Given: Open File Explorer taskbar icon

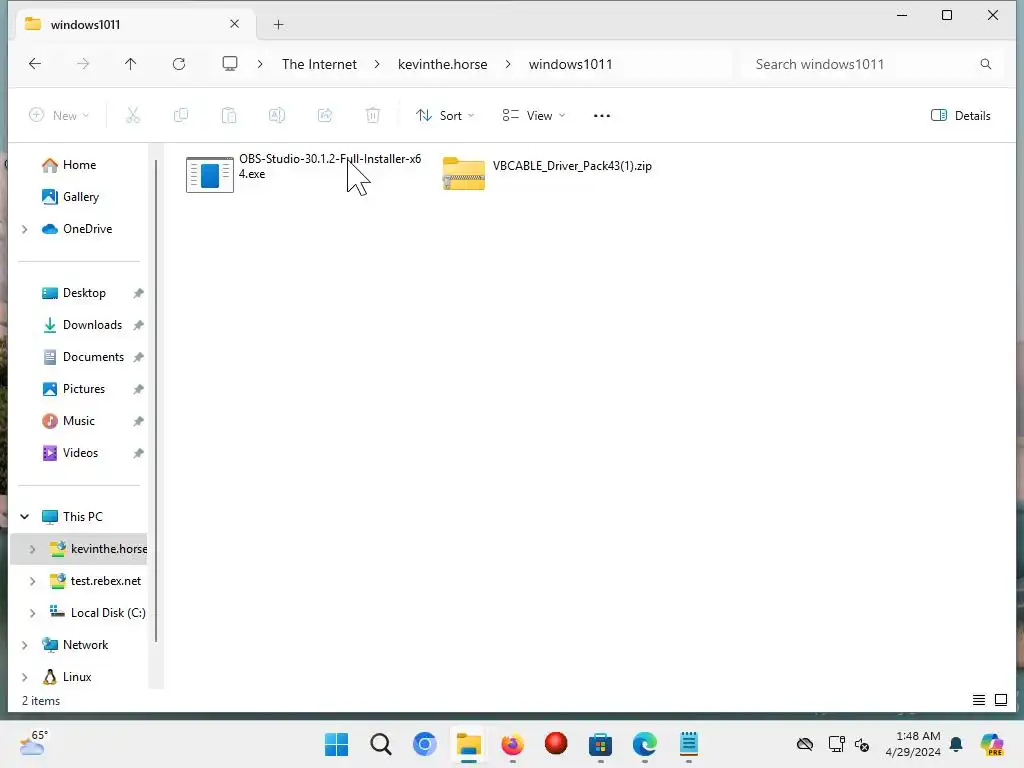Looking at the screenshot, I should coord(468,744).
